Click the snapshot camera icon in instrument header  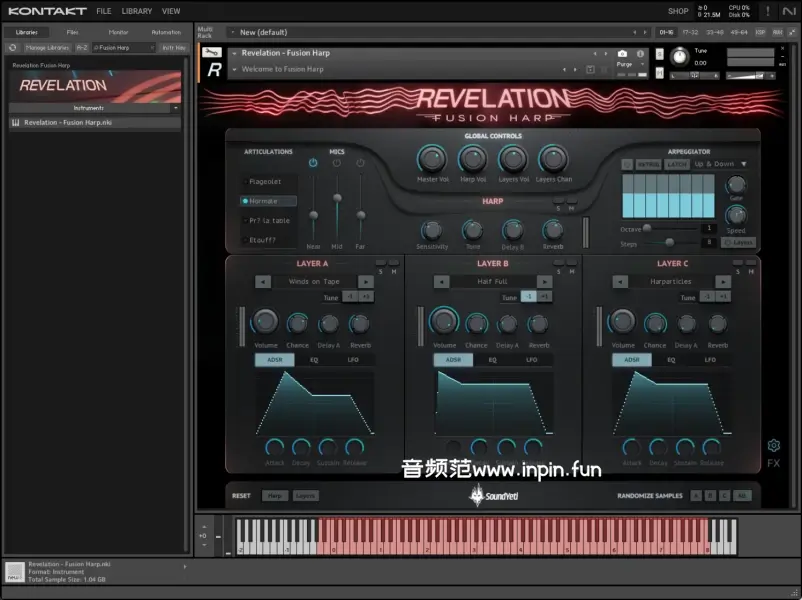tap(622, 53)
